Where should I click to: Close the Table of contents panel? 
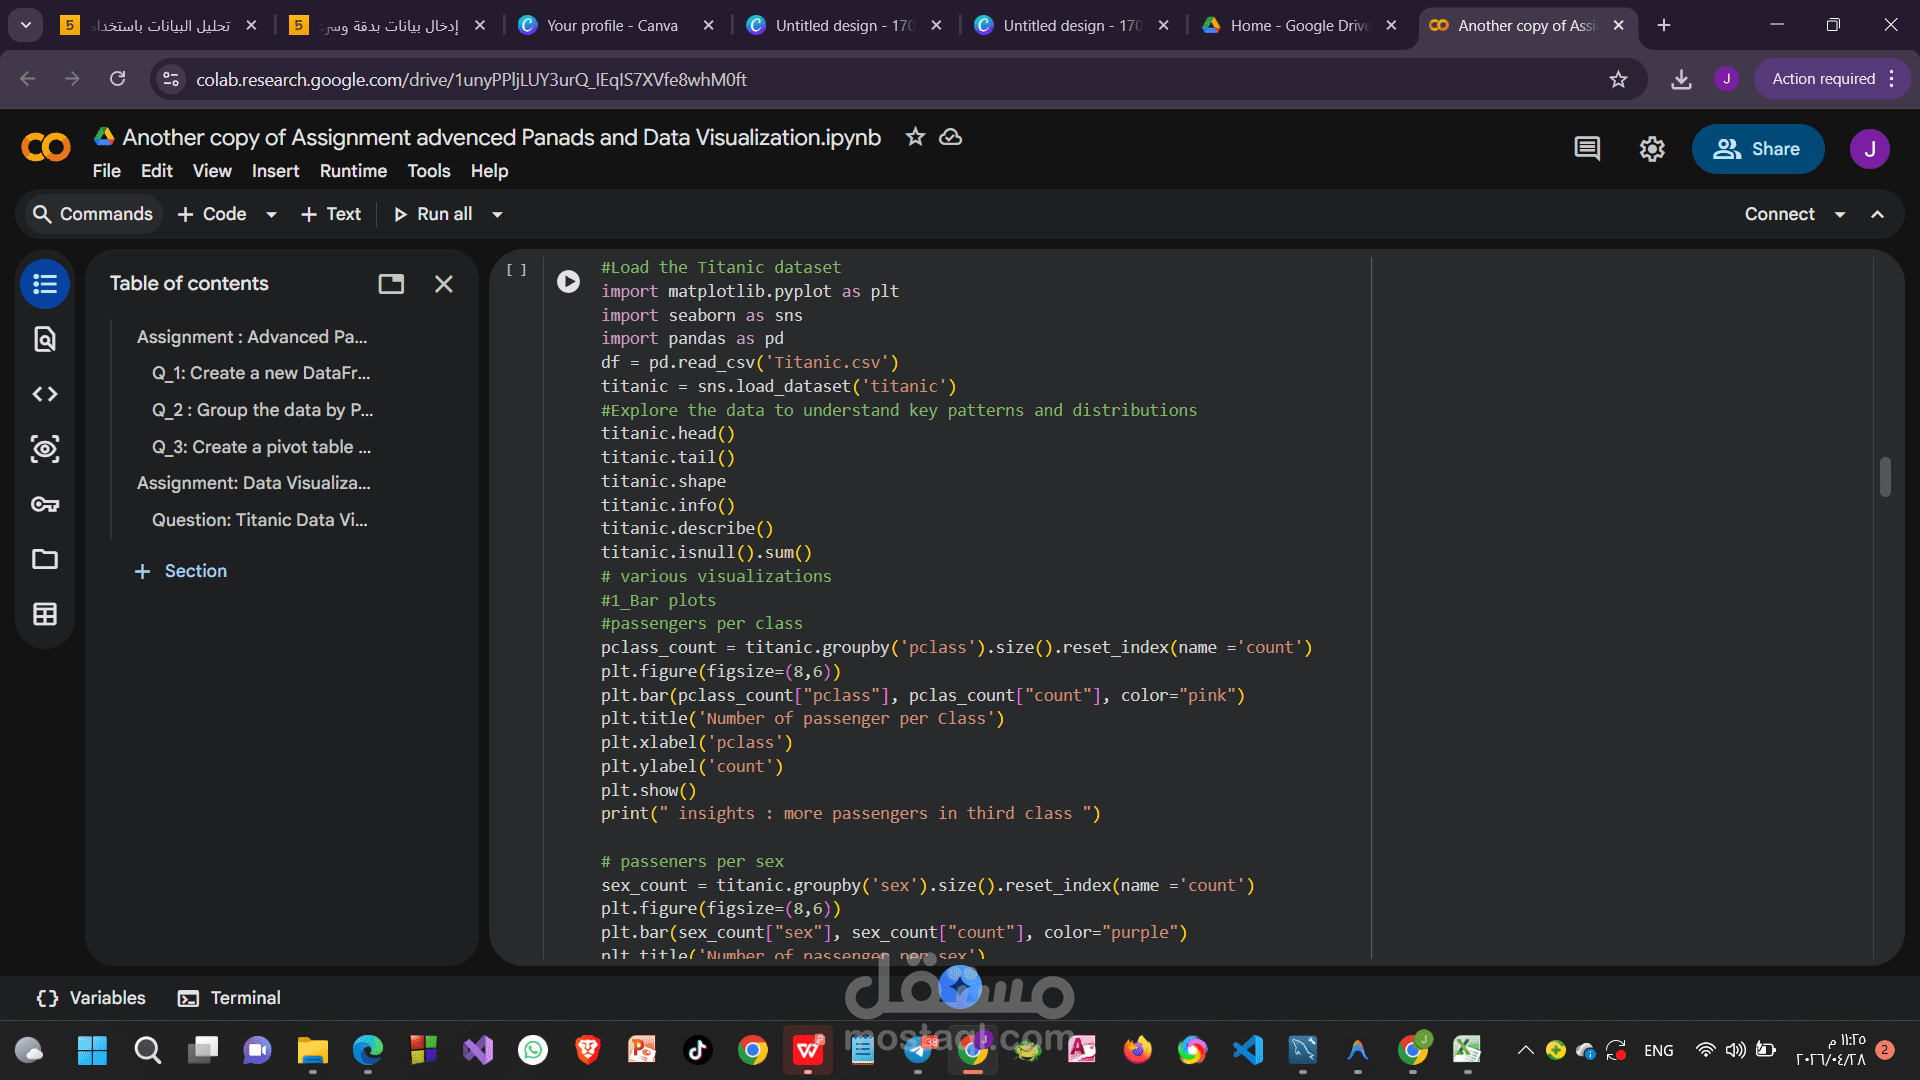coord(444,284)
